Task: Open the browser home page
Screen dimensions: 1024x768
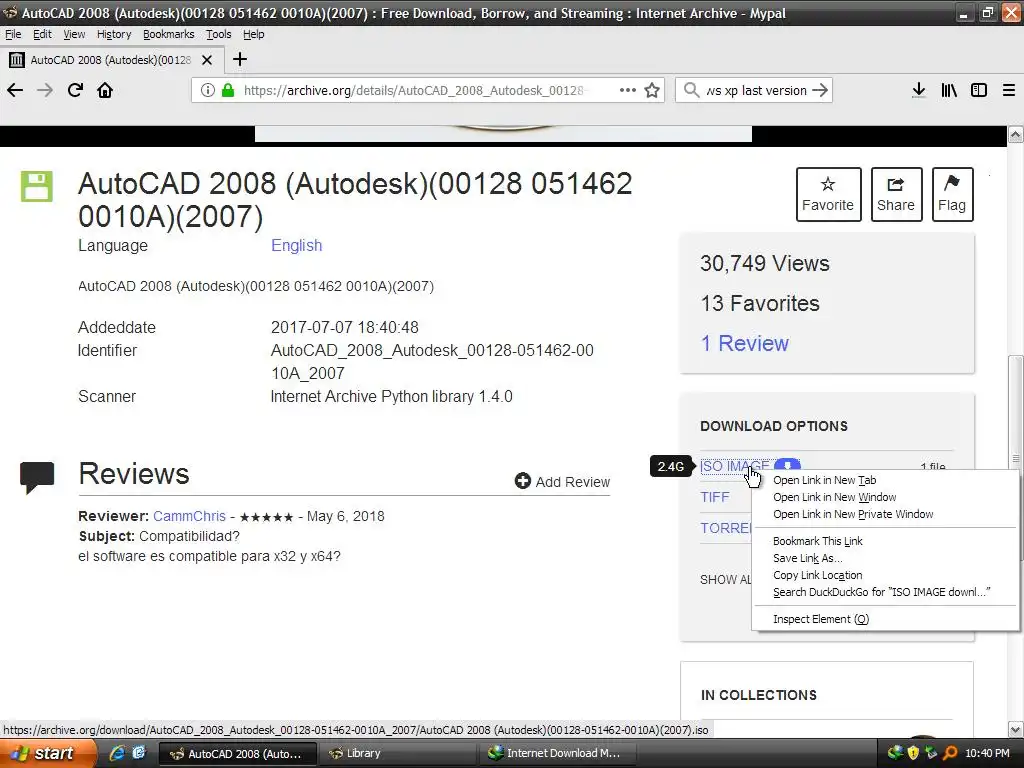Action: (105, 90)
